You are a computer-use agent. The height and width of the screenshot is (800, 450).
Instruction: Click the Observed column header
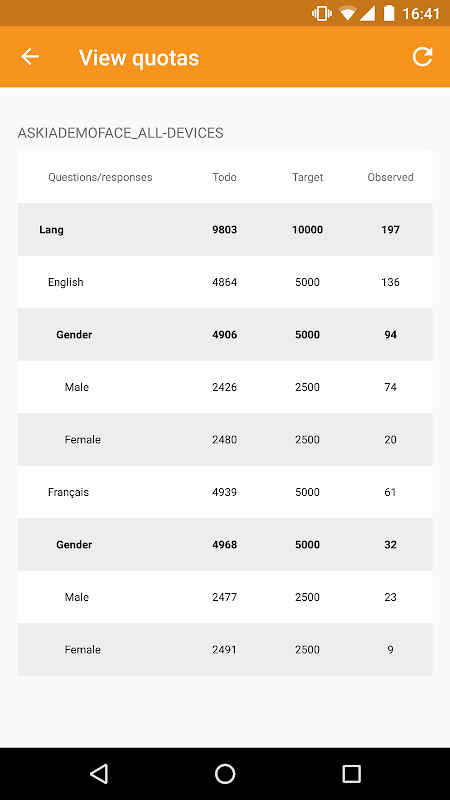point(390,177)
